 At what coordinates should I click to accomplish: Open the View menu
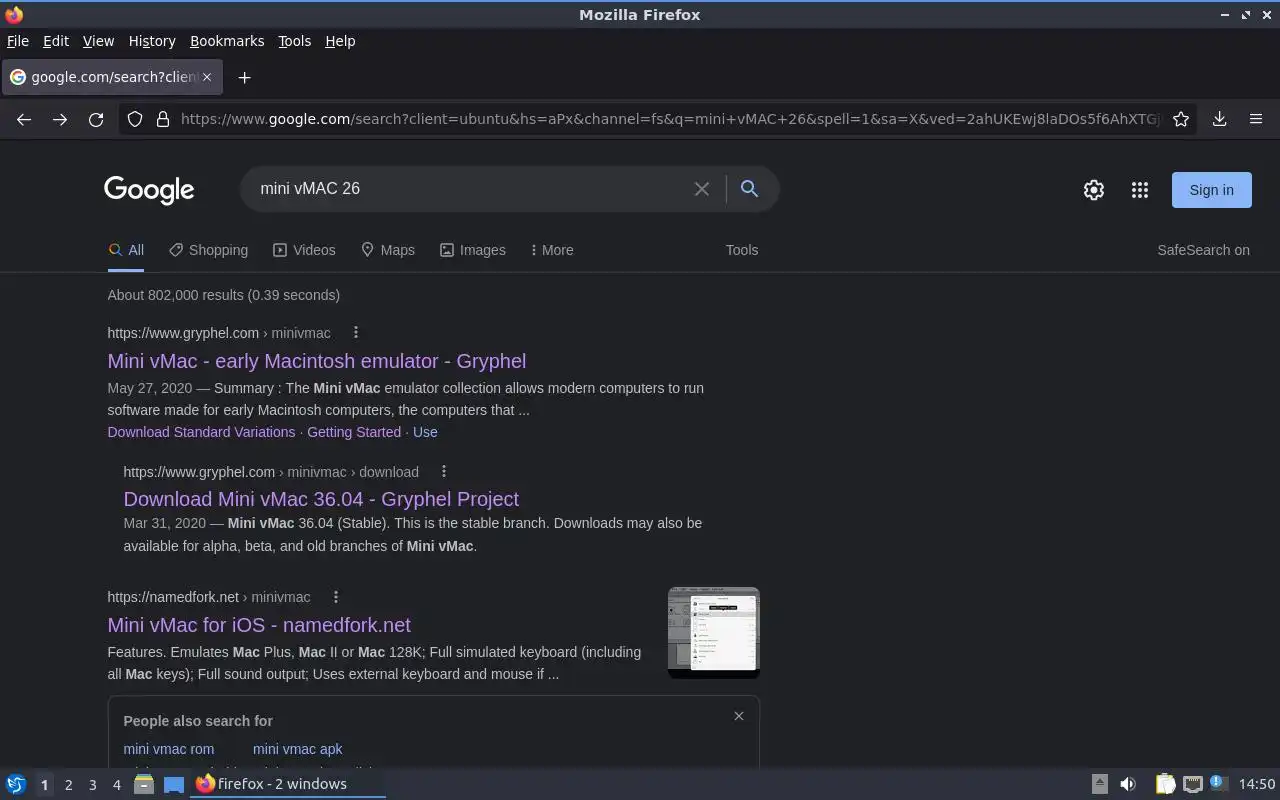point(98,41)
